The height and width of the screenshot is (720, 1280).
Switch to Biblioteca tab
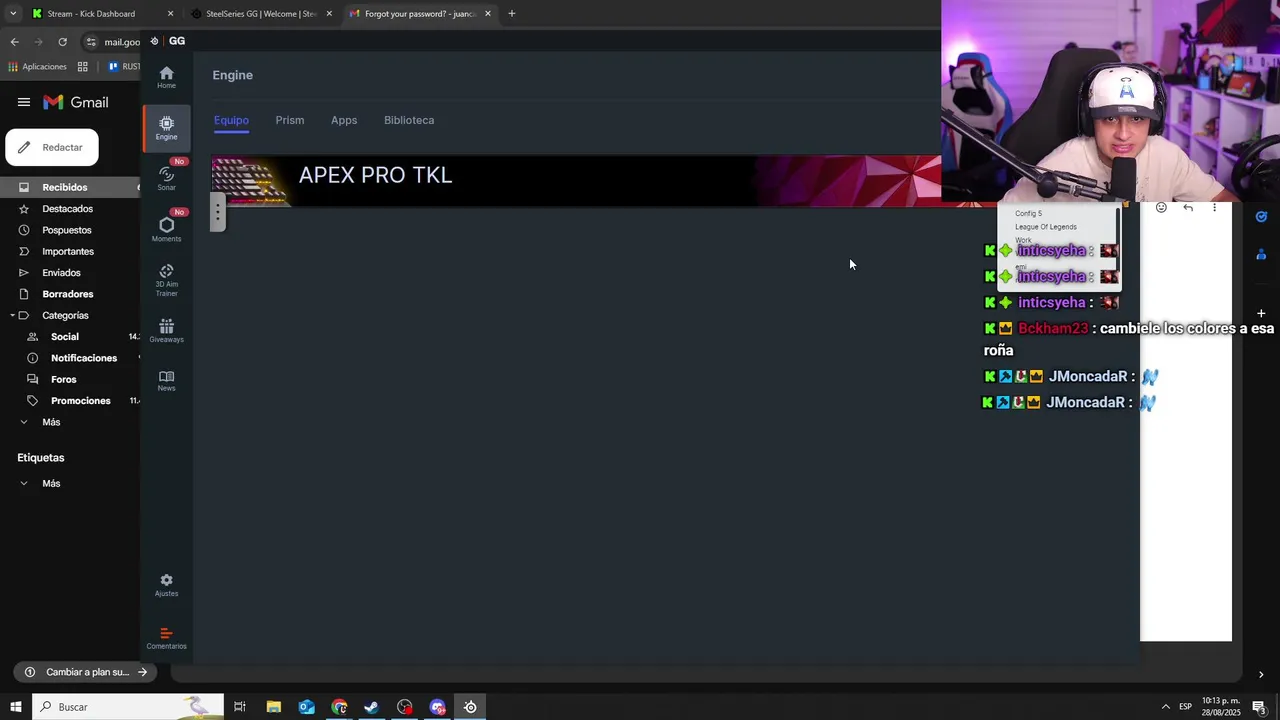(x=409, y=120)
